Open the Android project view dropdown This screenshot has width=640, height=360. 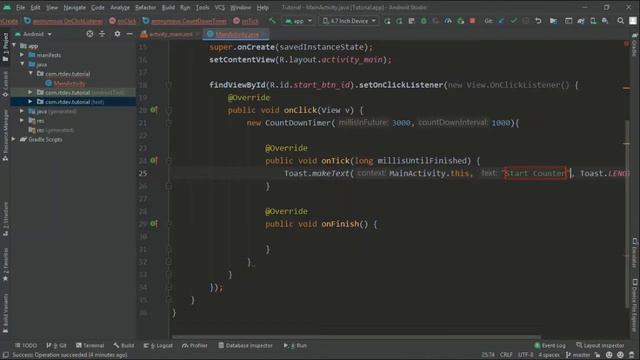(x=33, y=34)
